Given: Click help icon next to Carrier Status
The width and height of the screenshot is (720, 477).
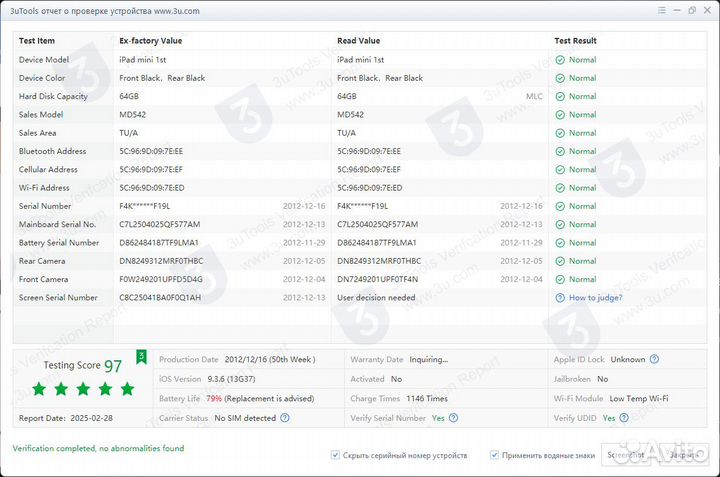Looking at the screenshot, I should coord(285,418).
